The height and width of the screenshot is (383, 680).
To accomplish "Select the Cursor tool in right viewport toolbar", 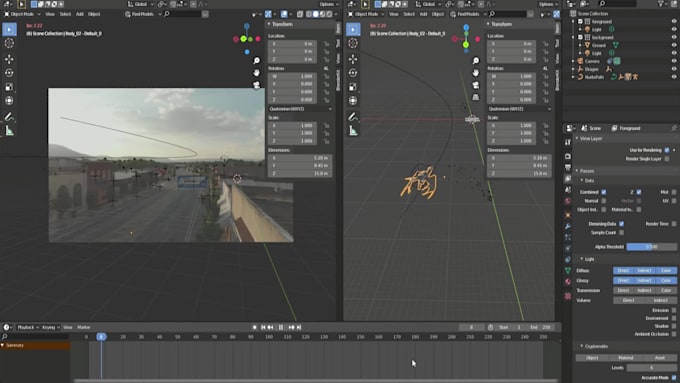I will 353,43.
